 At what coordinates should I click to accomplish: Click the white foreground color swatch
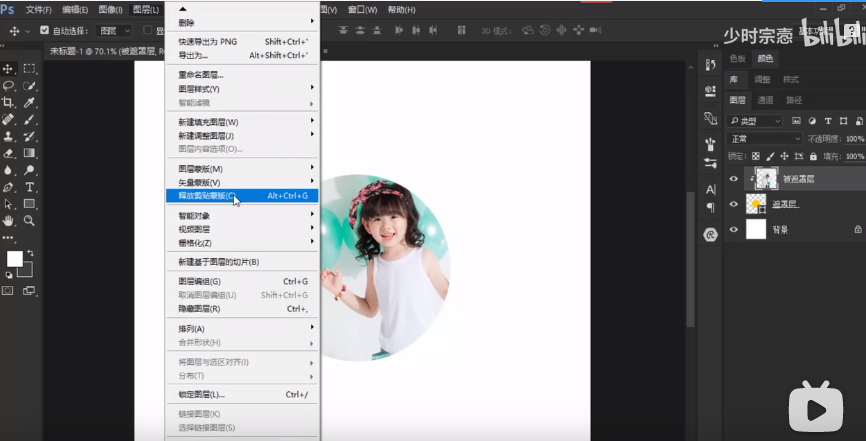(14, 259)
